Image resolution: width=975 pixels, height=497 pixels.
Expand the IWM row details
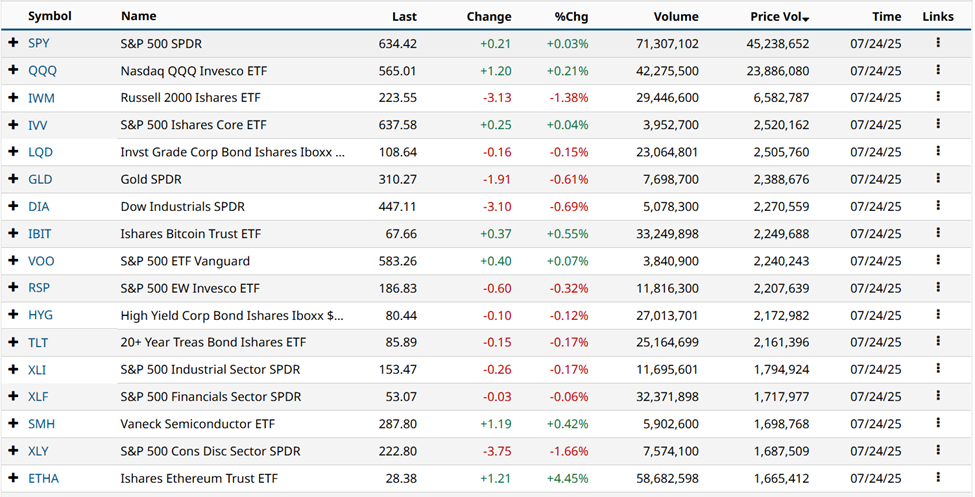[x=13, y=98]
